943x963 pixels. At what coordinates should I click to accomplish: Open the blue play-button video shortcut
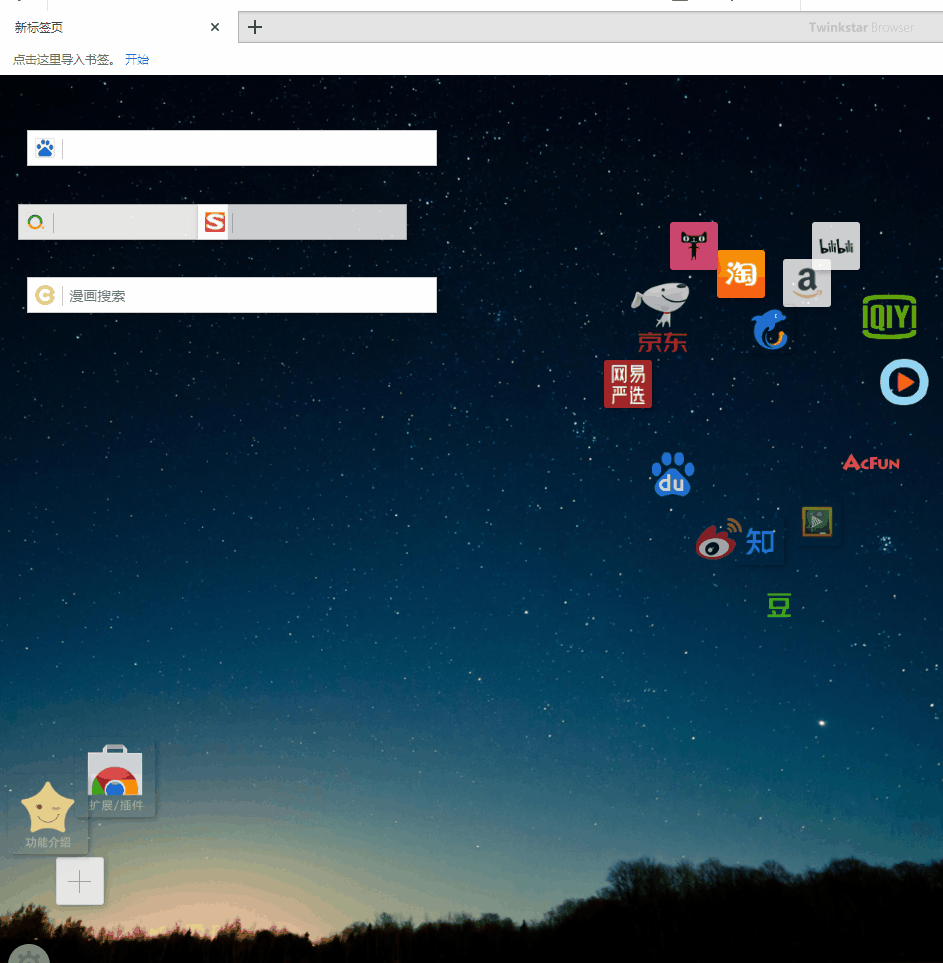tap(904, 382)
